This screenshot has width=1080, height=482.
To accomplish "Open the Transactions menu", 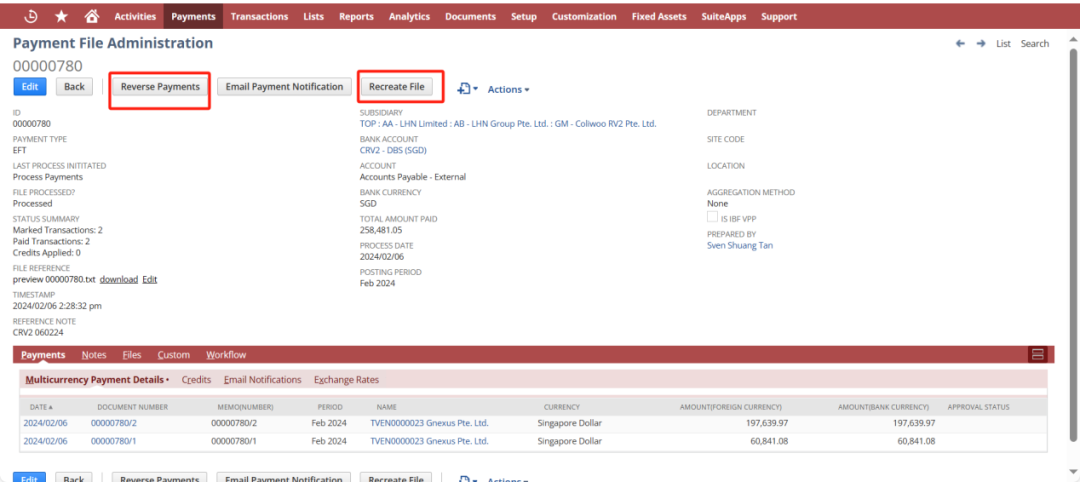I will point(260,16).
